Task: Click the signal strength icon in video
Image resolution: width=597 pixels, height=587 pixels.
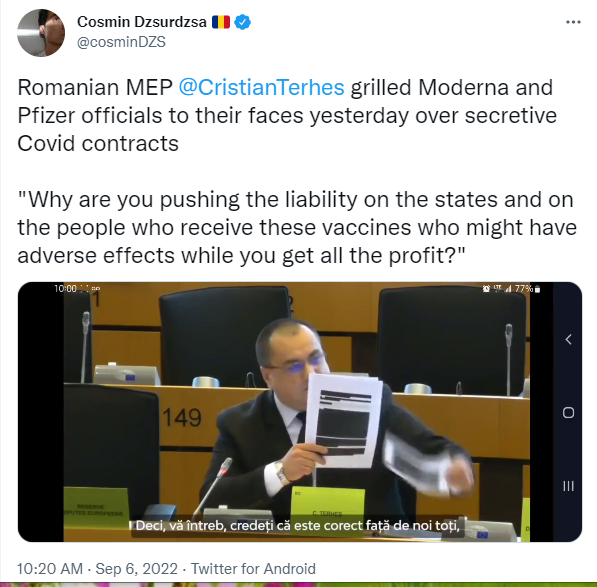Action: 508,289
